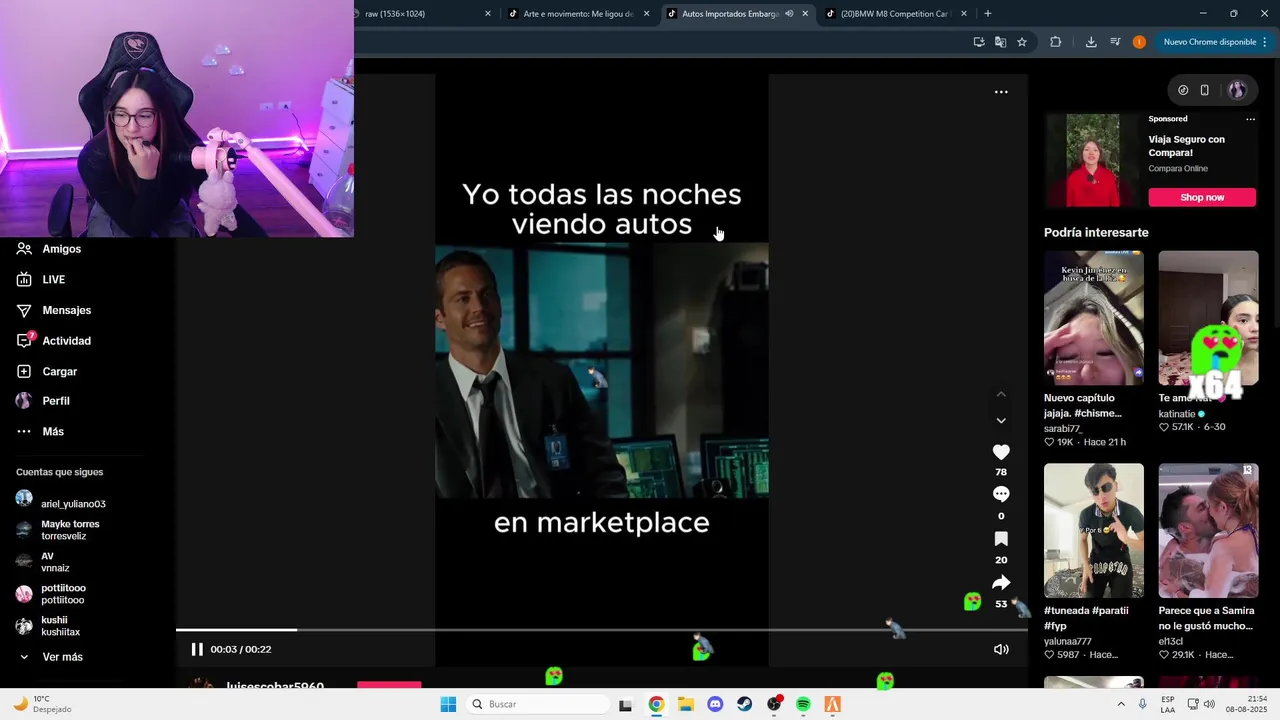Open Chrome extensions puzzle icon

tap(1055, 42)
